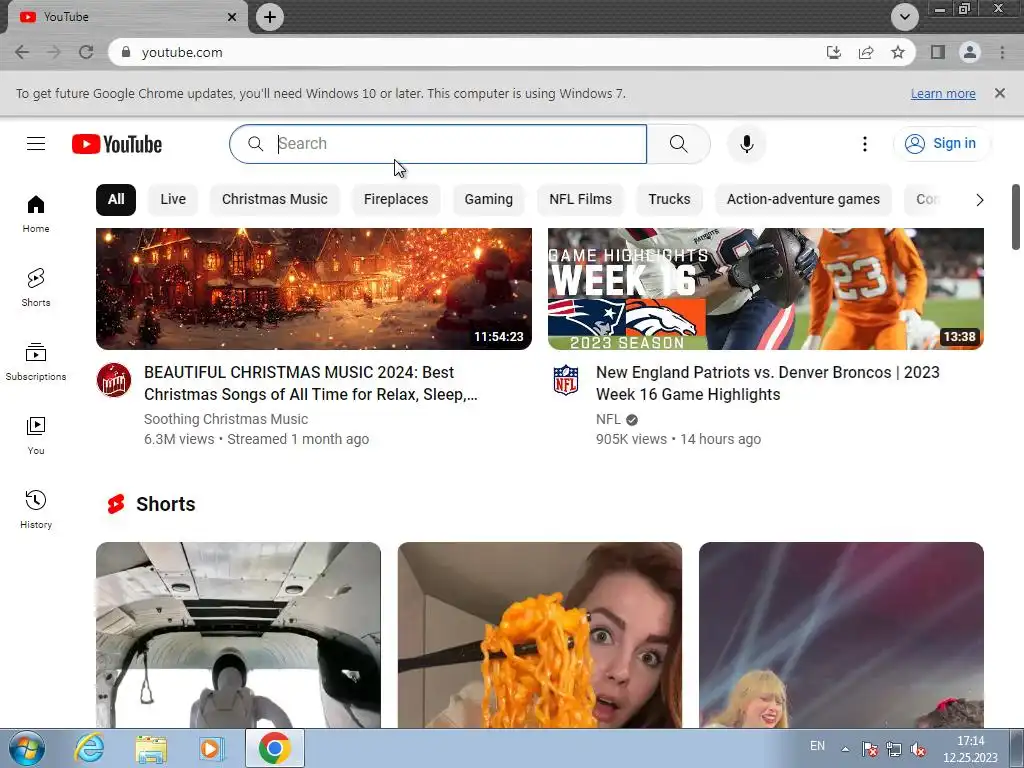Open Windows Explorer from taskbar
The height and width of the screenshot is (768, 1024).
[151, 748]
